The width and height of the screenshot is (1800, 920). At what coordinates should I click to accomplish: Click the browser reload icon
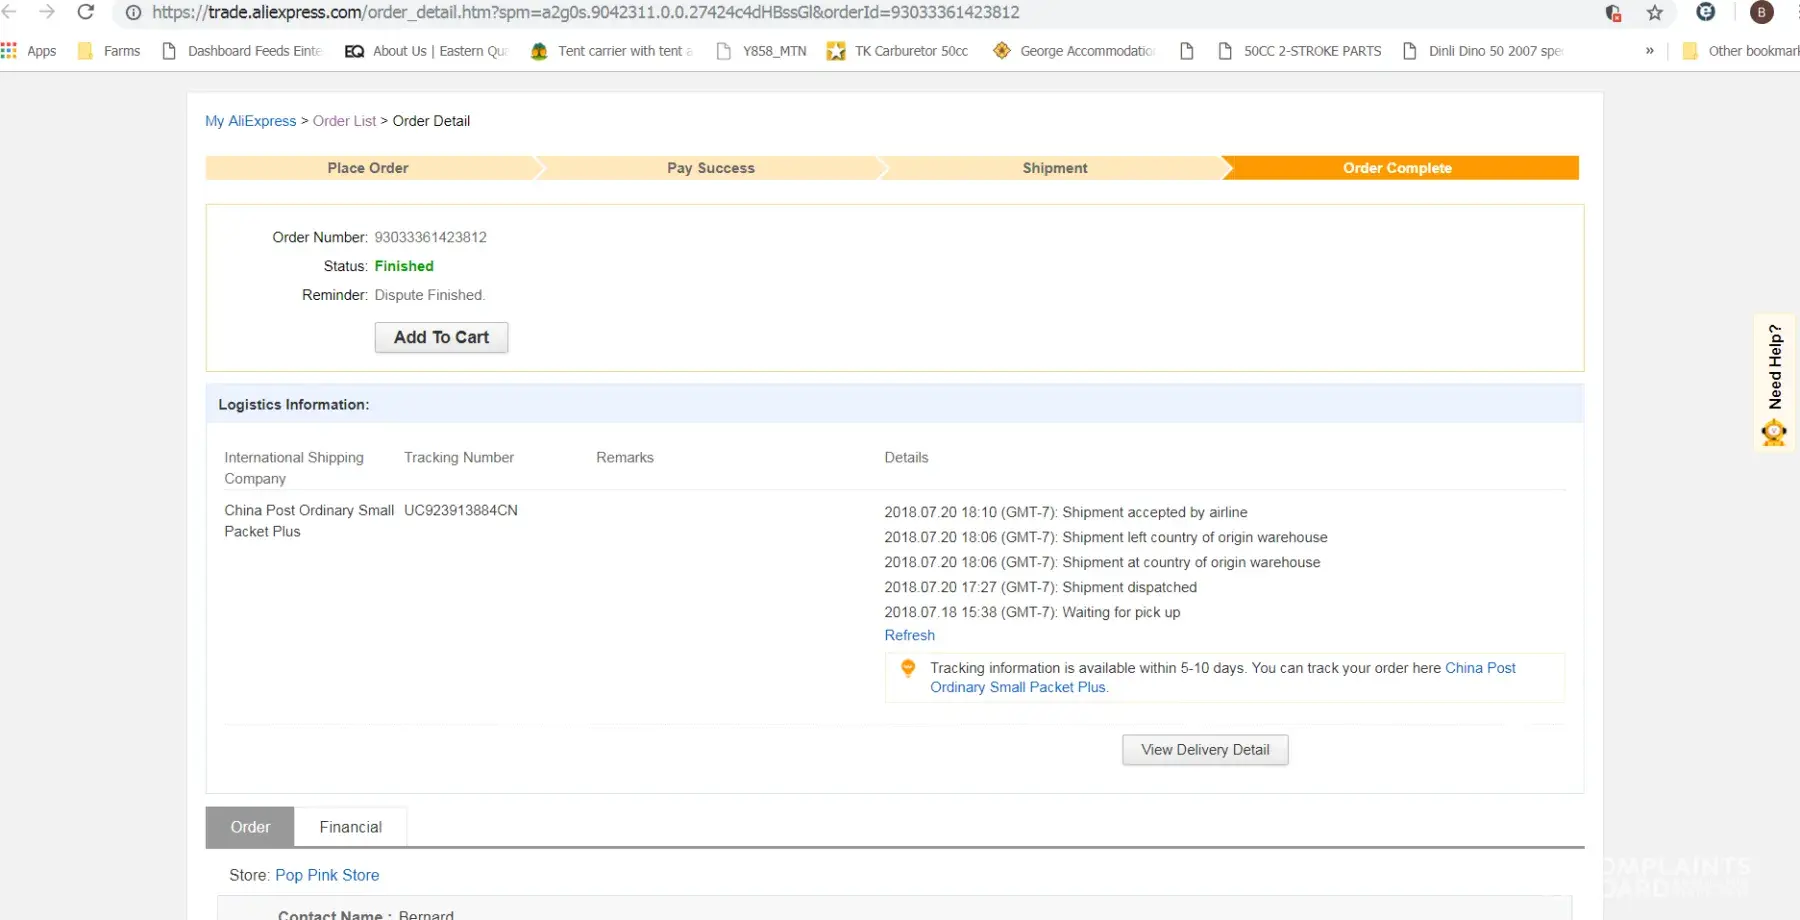click(86, 12)
